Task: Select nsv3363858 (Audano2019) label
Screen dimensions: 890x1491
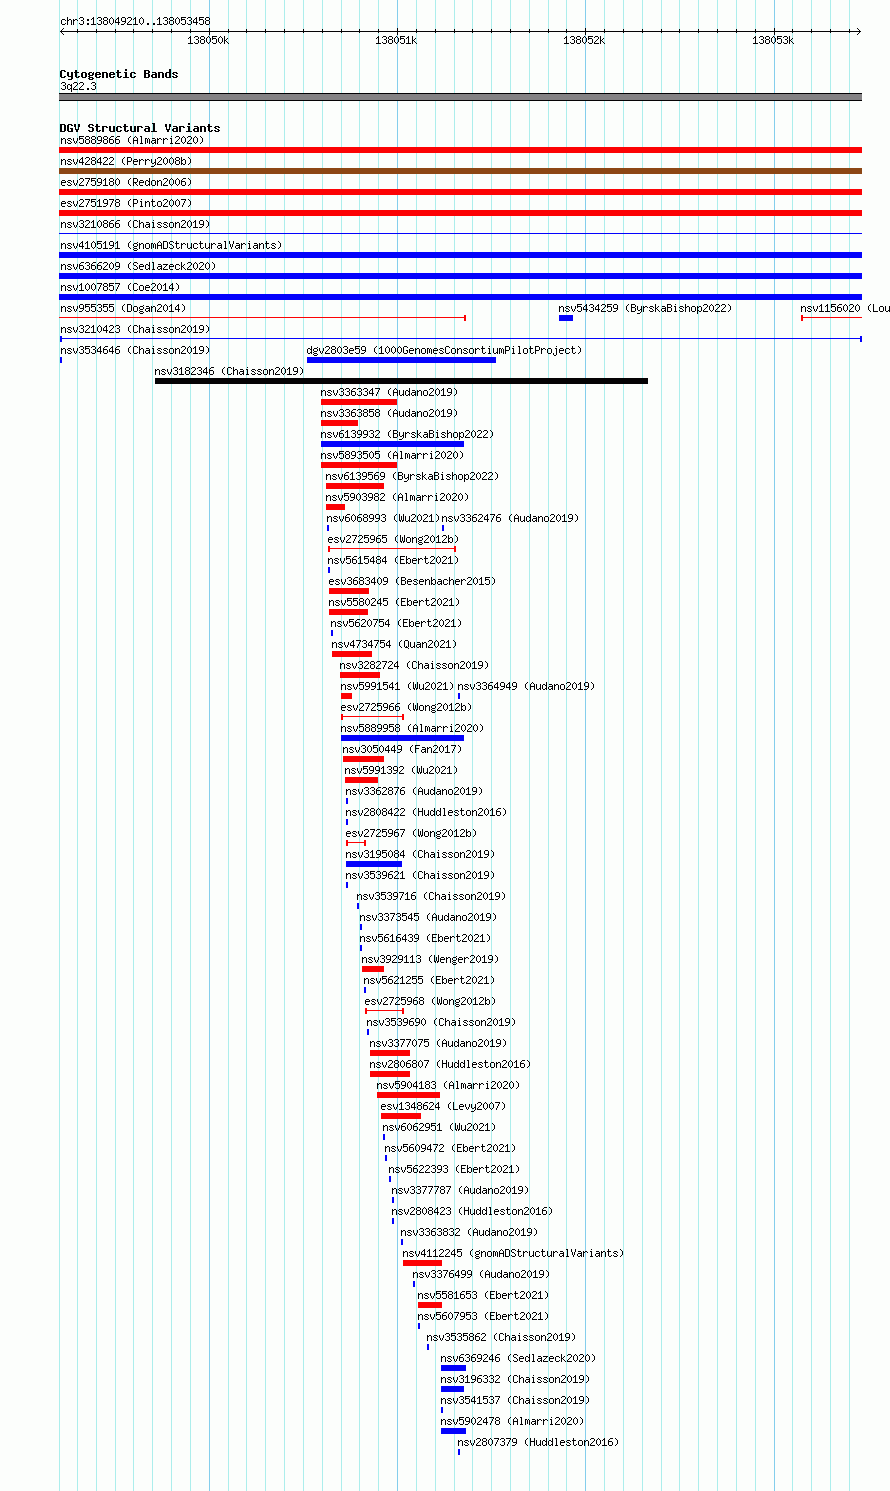Action: (389, 413)
